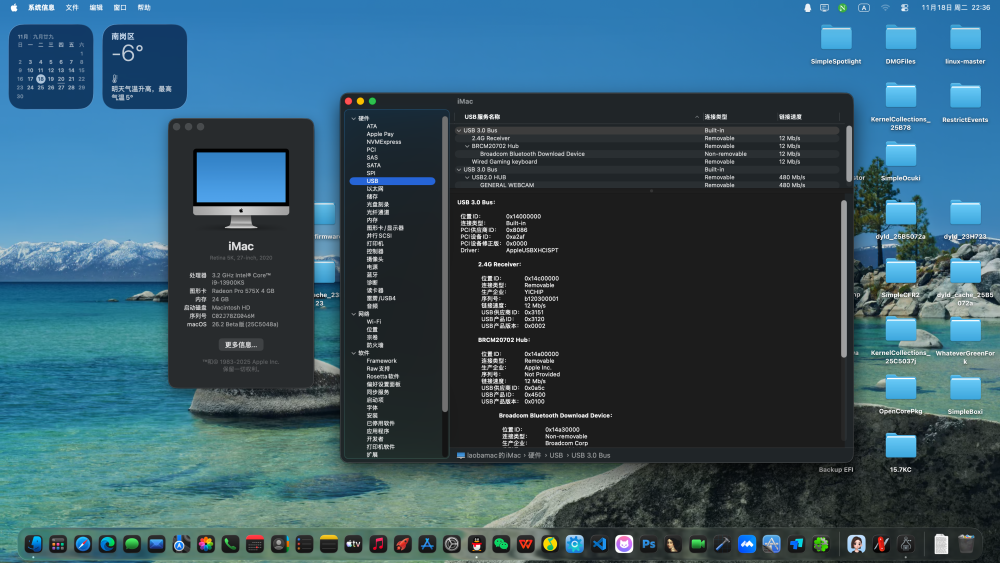Select Wired Gaming keyboard row

pos(647,161)
